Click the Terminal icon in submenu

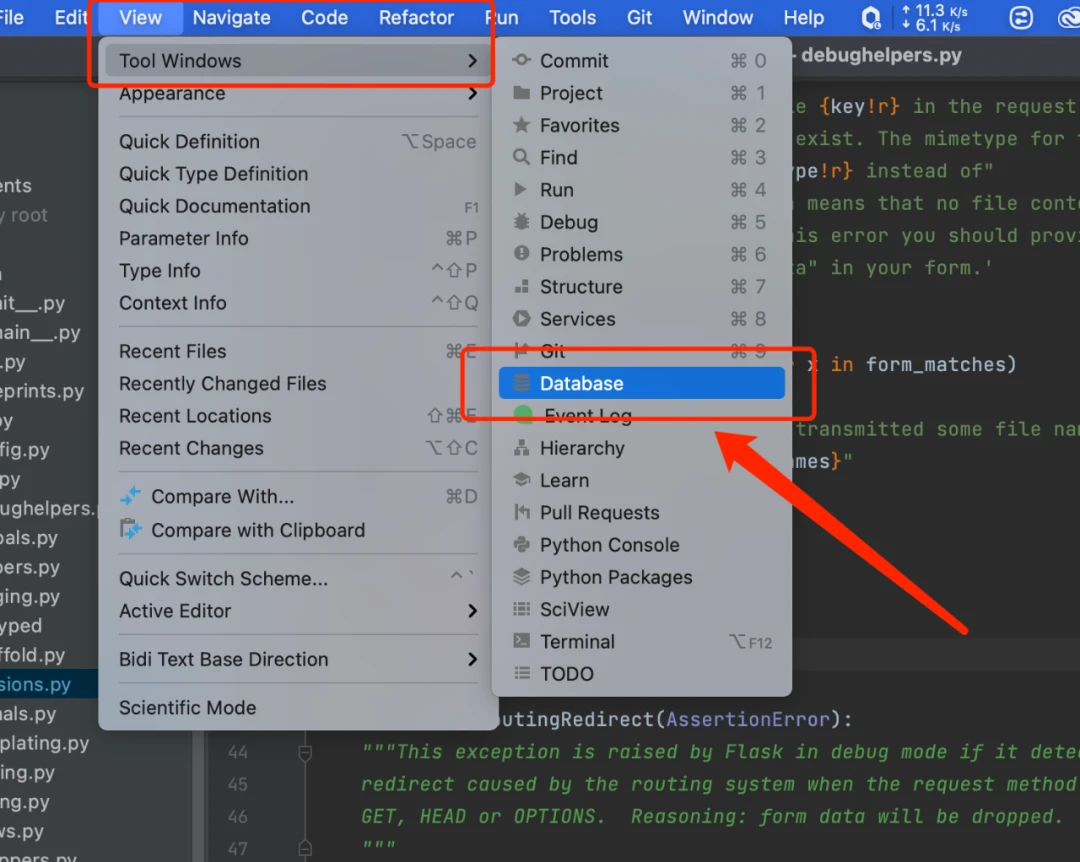521,641
